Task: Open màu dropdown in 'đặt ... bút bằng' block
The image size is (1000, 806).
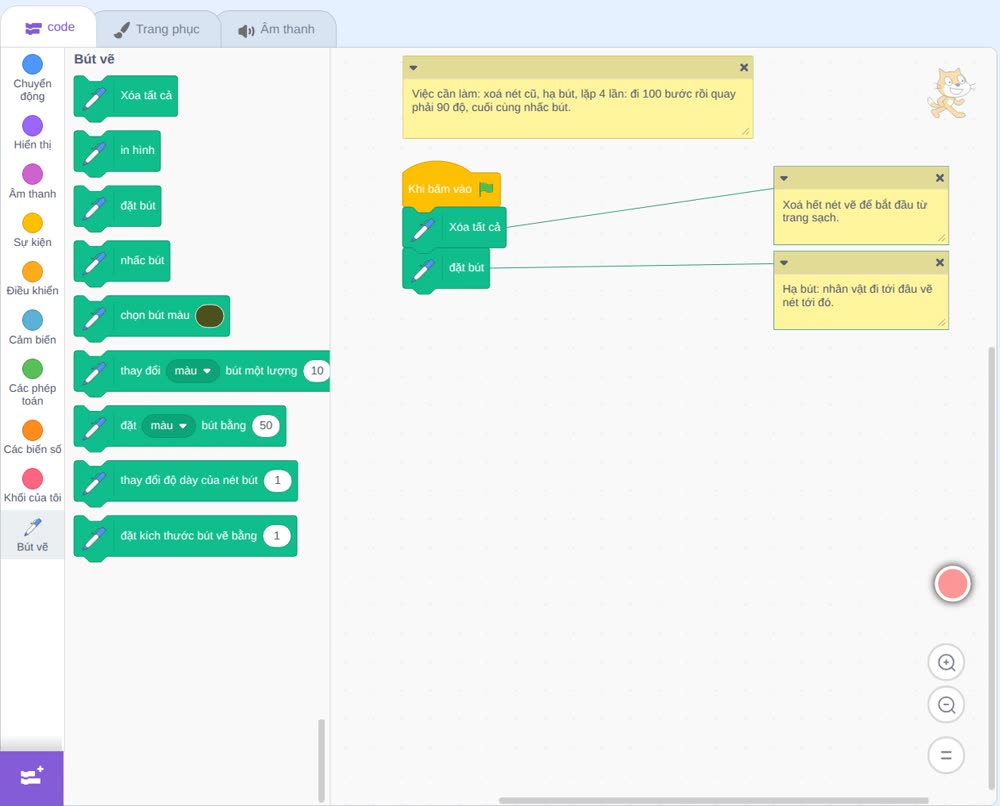Action: tap(168, 425)
